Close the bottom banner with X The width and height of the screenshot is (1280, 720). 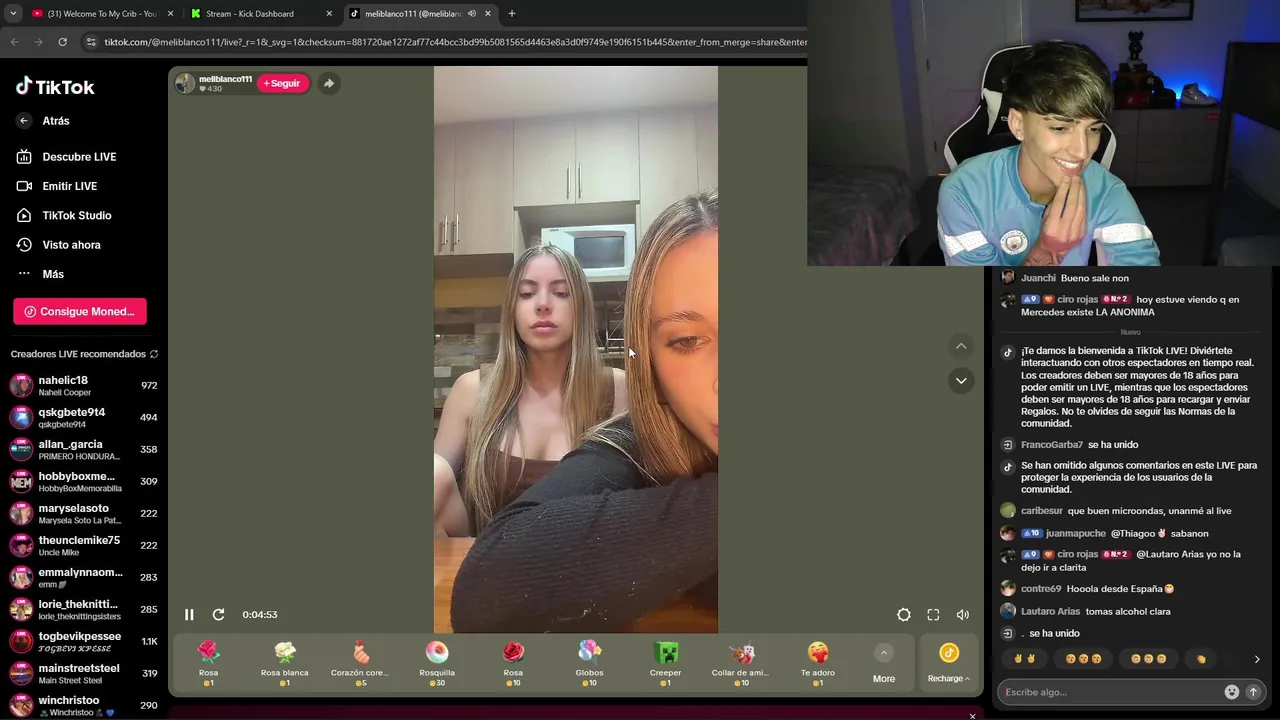pos(972,715)
